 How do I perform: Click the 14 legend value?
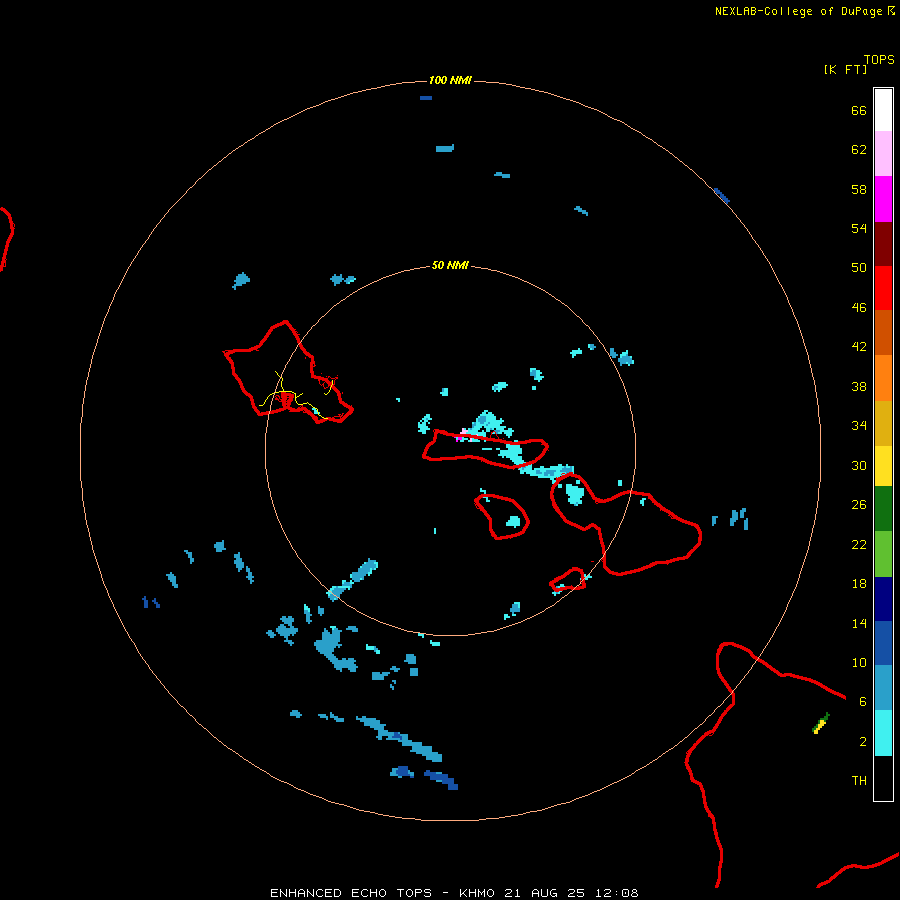859,623
